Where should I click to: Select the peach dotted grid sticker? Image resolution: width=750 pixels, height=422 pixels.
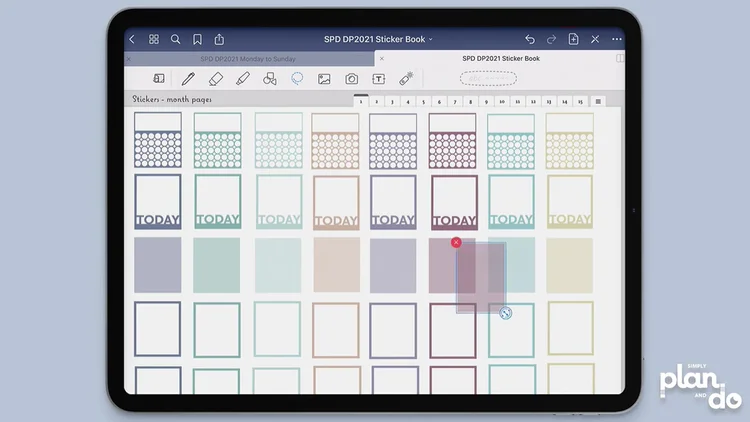point(335,141)
